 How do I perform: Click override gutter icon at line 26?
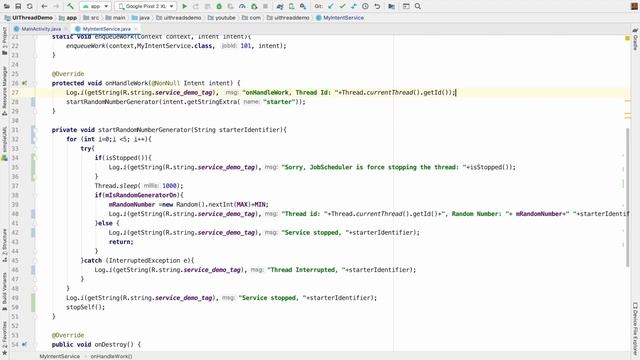pyautogui.click(x=24, y=83)
